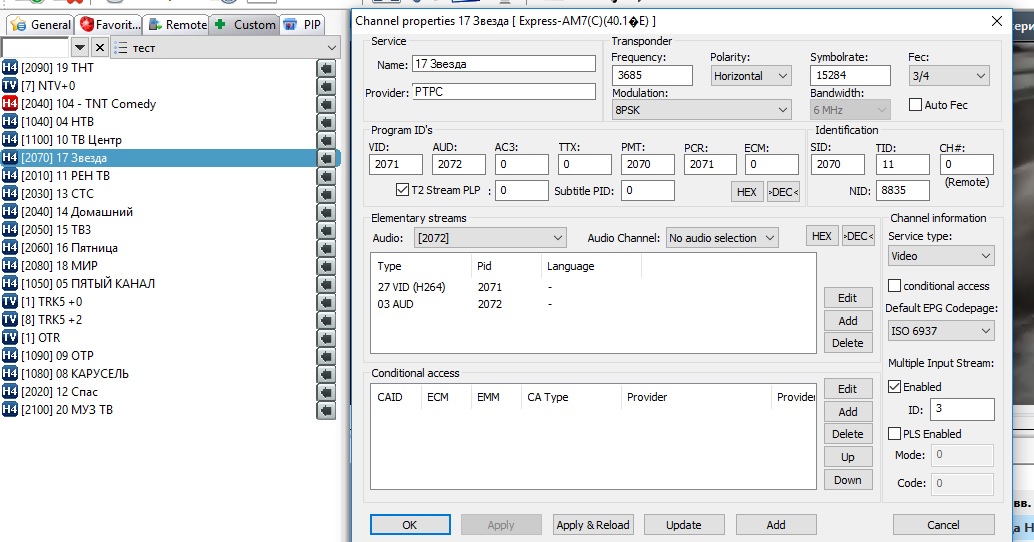This screenshot has height=542, width=1034.
Task: Click the Frequency input field
Action: (652, 76)
